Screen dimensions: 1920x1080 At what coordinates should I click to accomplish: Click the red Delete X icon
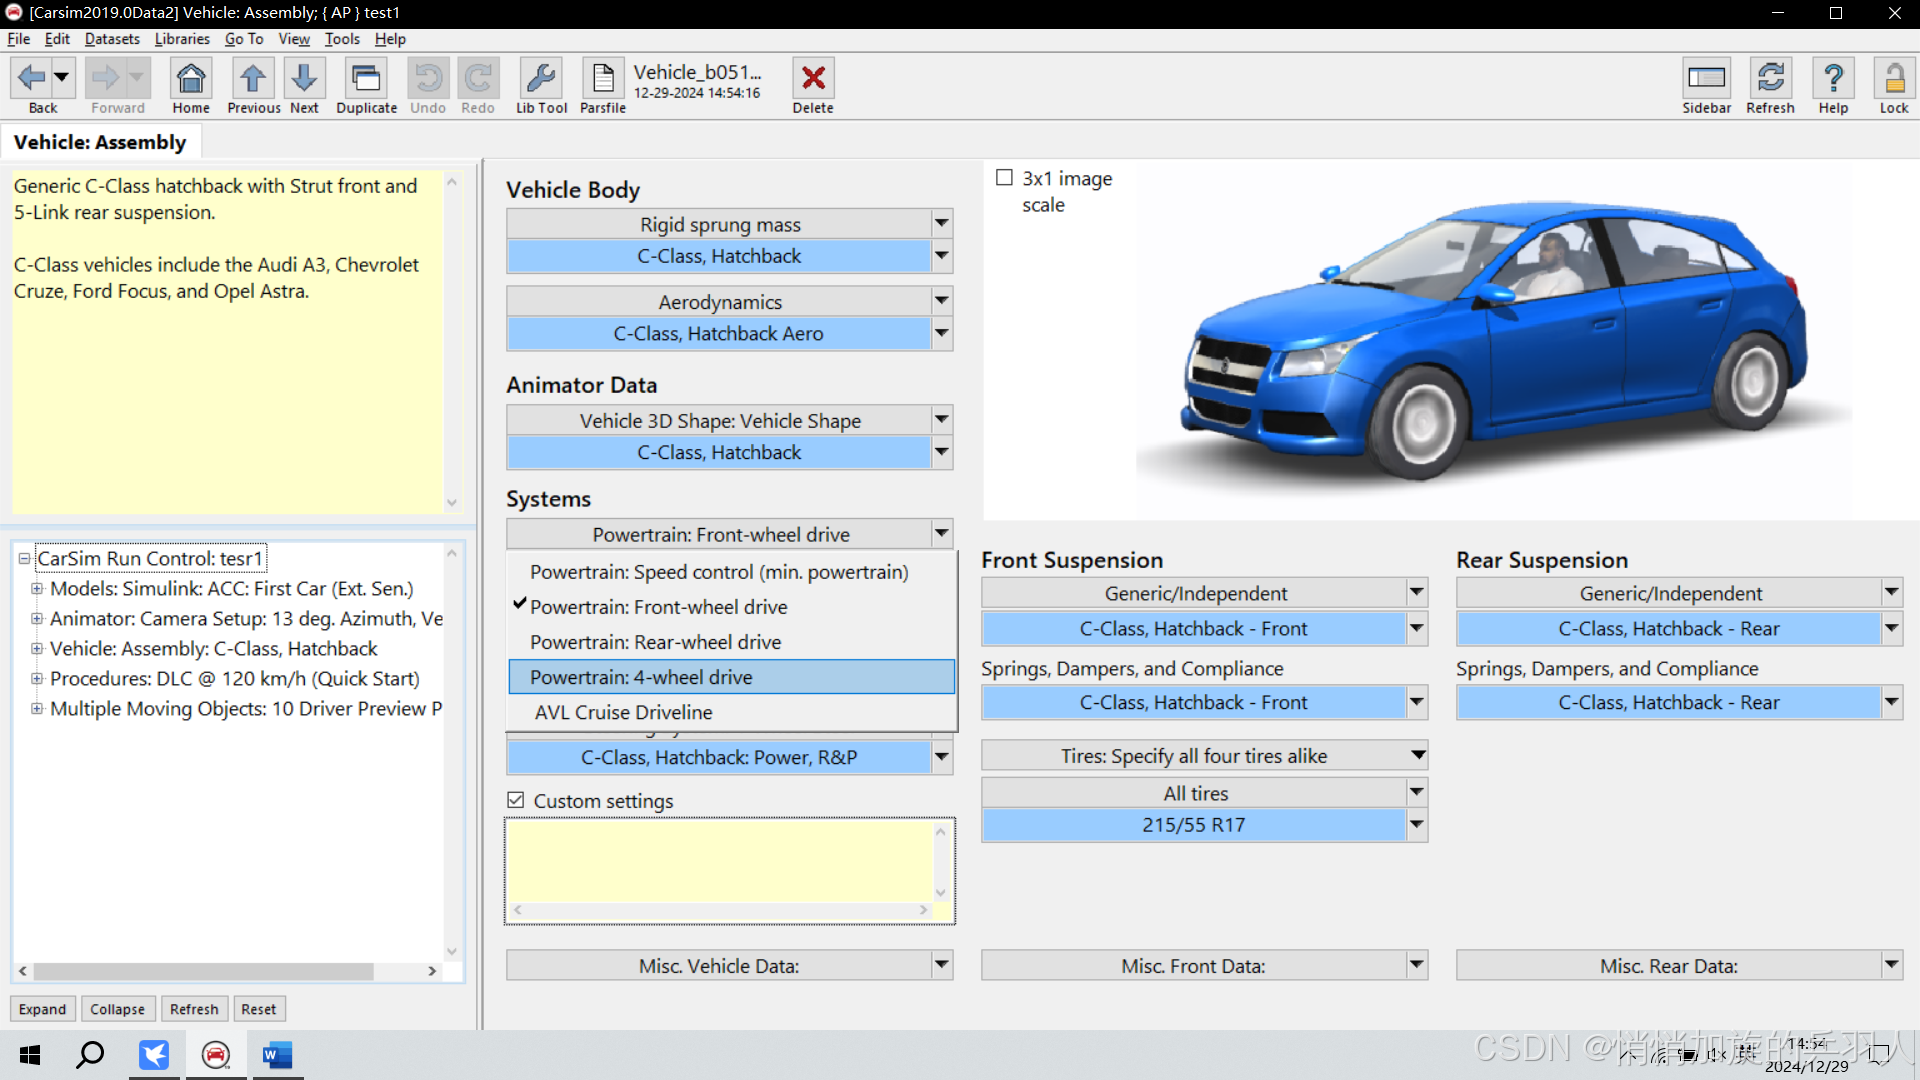(x=813, y=79)
